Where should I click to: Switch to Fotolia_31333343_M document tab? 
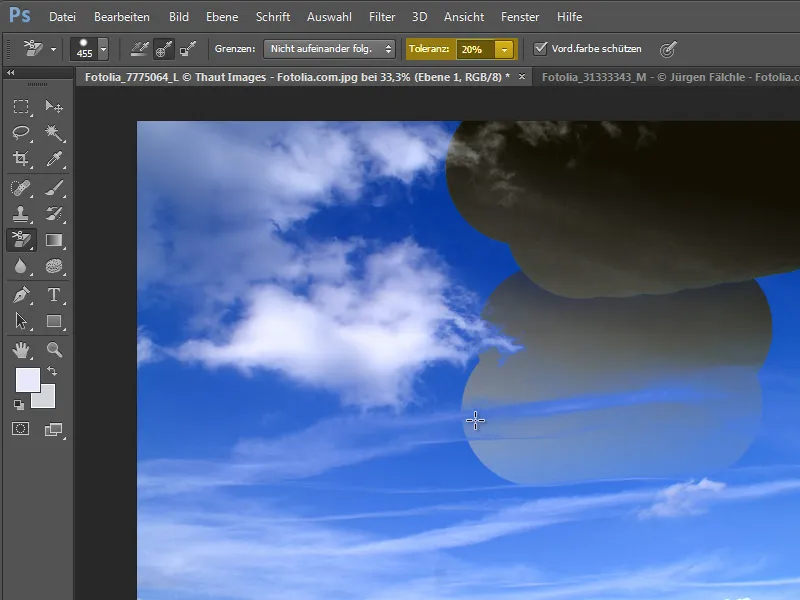666,77
